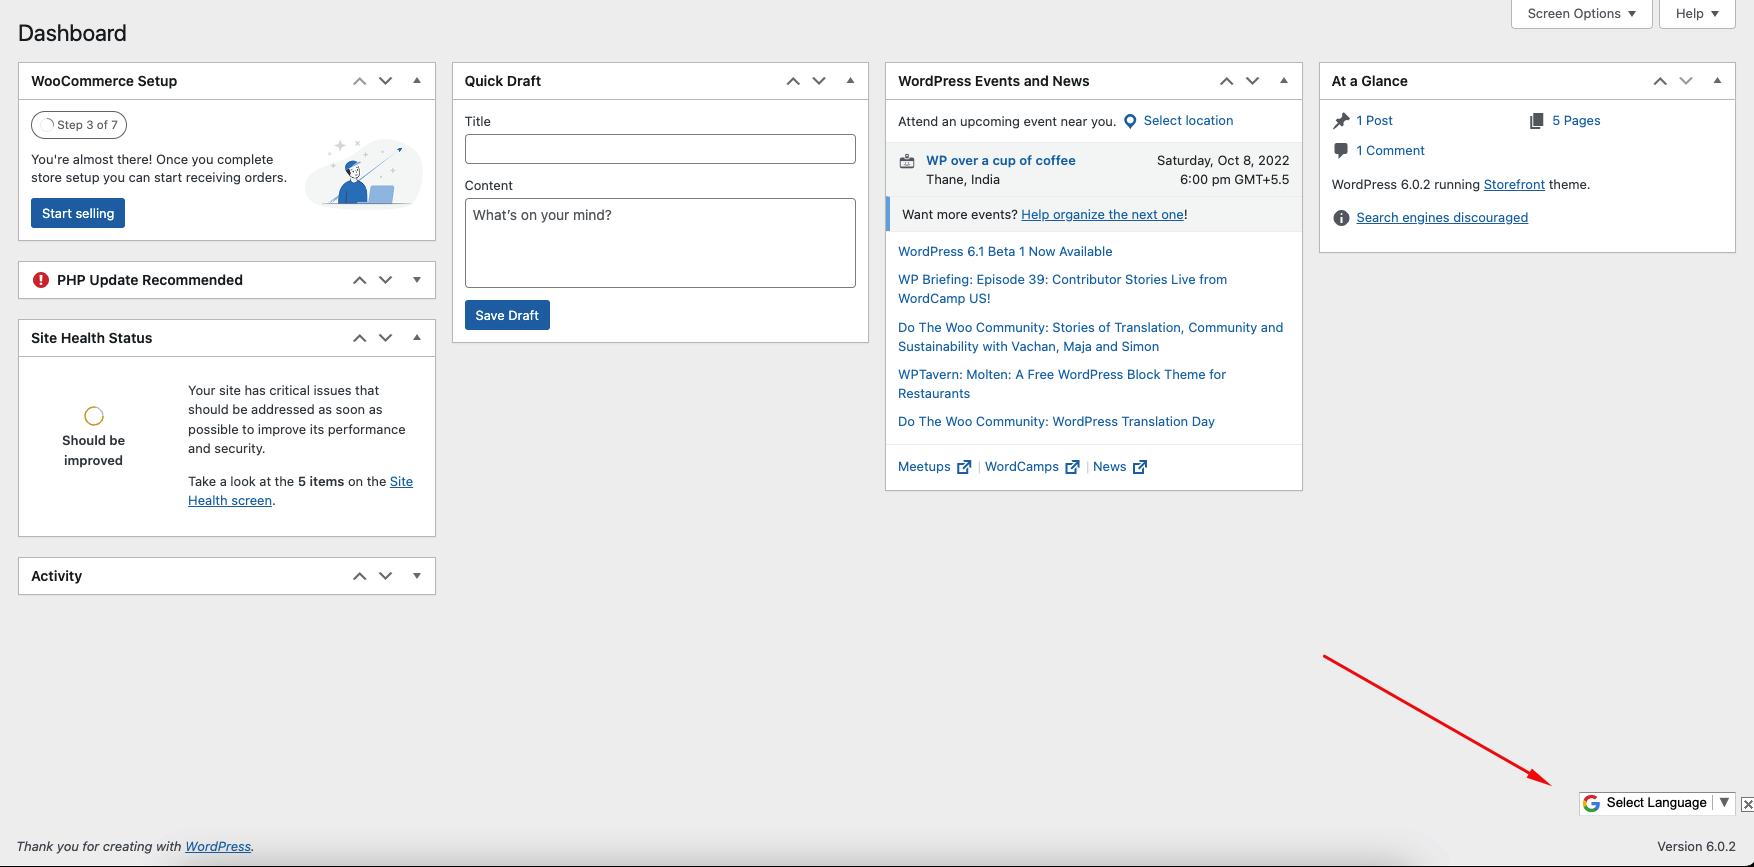Click the Site Health status circle indicator
The image size is (1754, 867).
point(94,416)
